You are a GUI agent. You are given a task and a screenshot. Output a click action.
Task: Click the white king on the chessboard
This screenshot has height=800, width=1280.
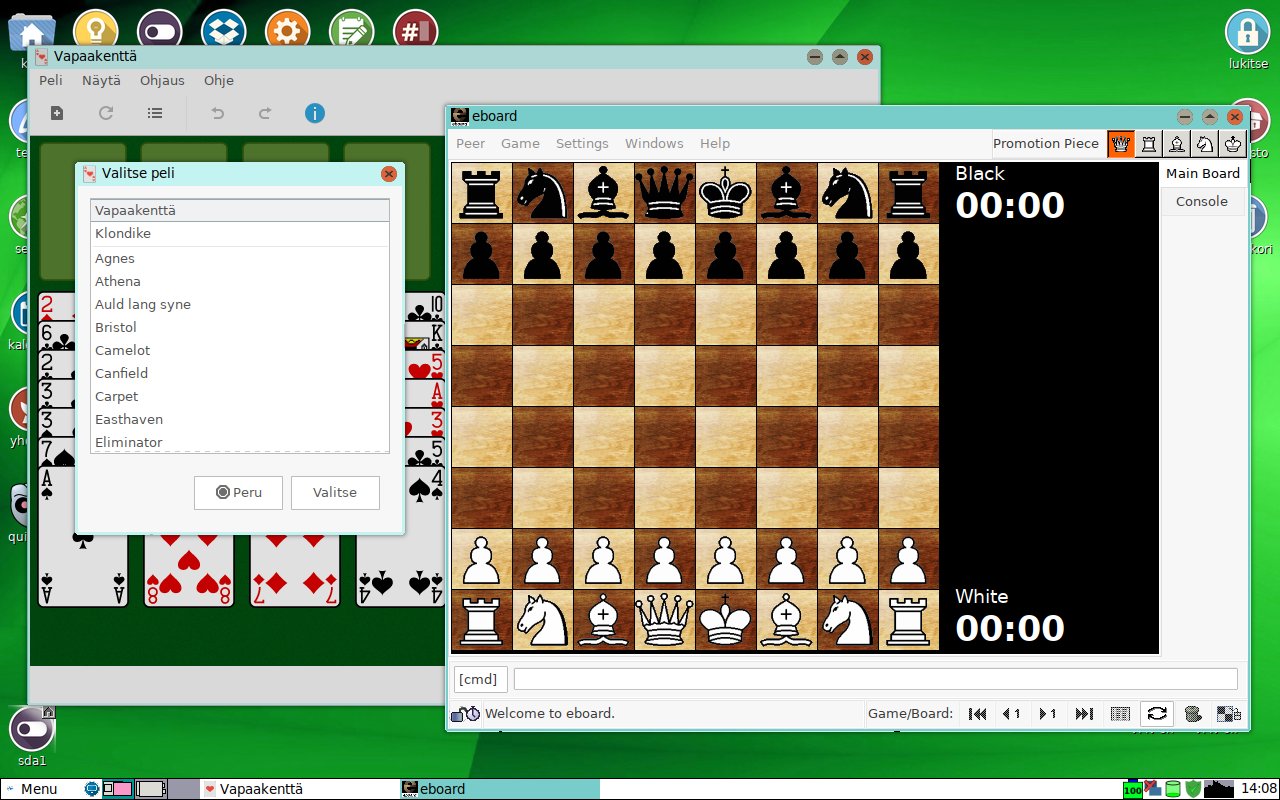[x=726, y=620]
